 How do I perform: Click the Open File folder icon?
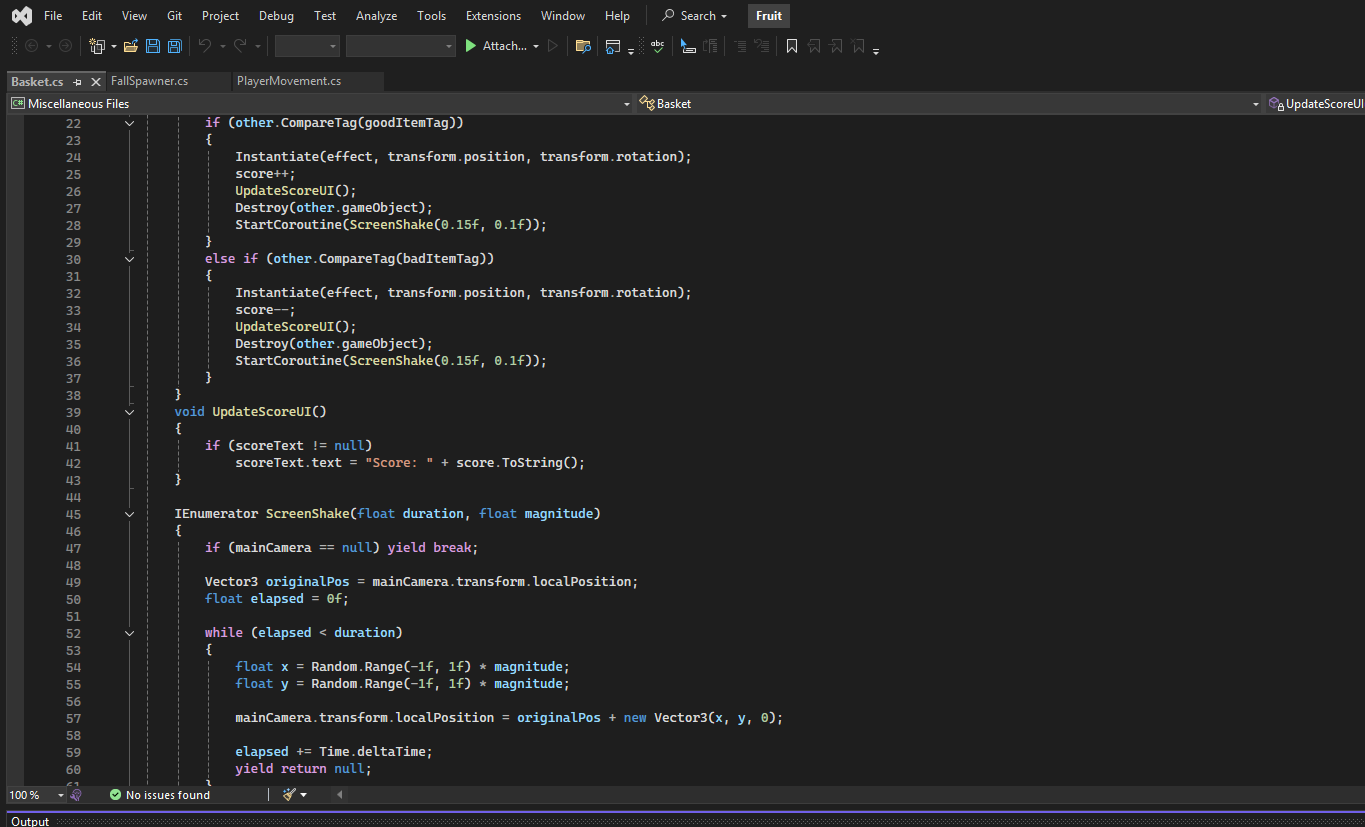pyautogui.click(x=131, y=46)
